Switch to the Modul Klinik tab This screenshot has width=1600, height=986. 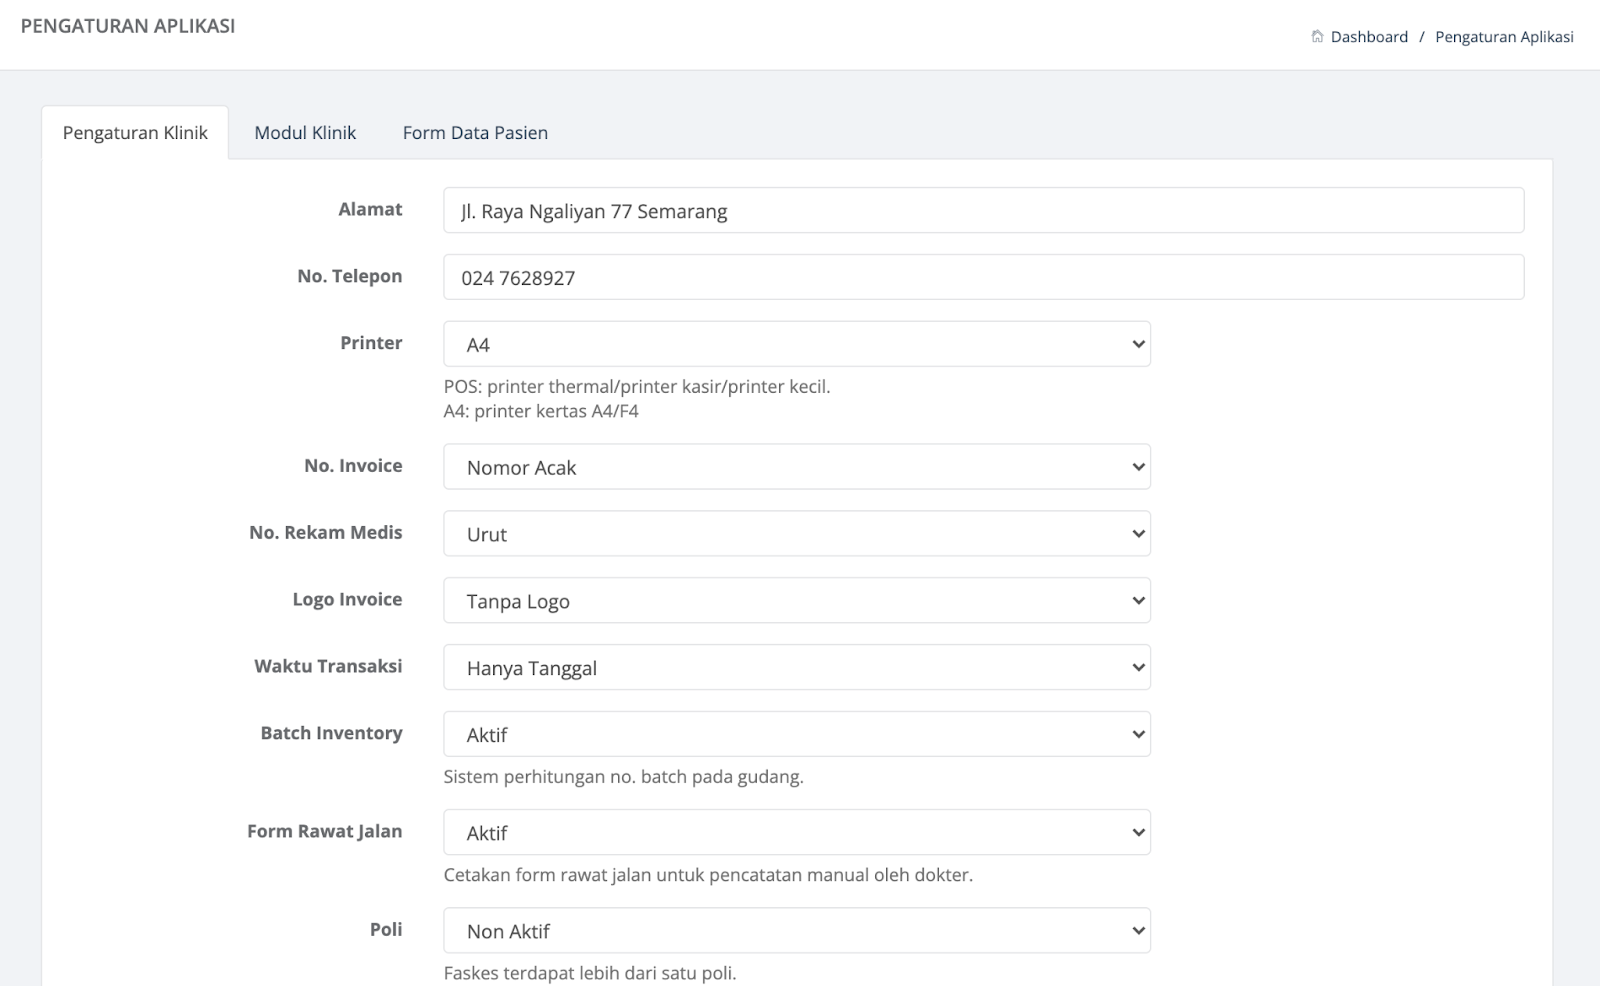click(x=305, y=133)
